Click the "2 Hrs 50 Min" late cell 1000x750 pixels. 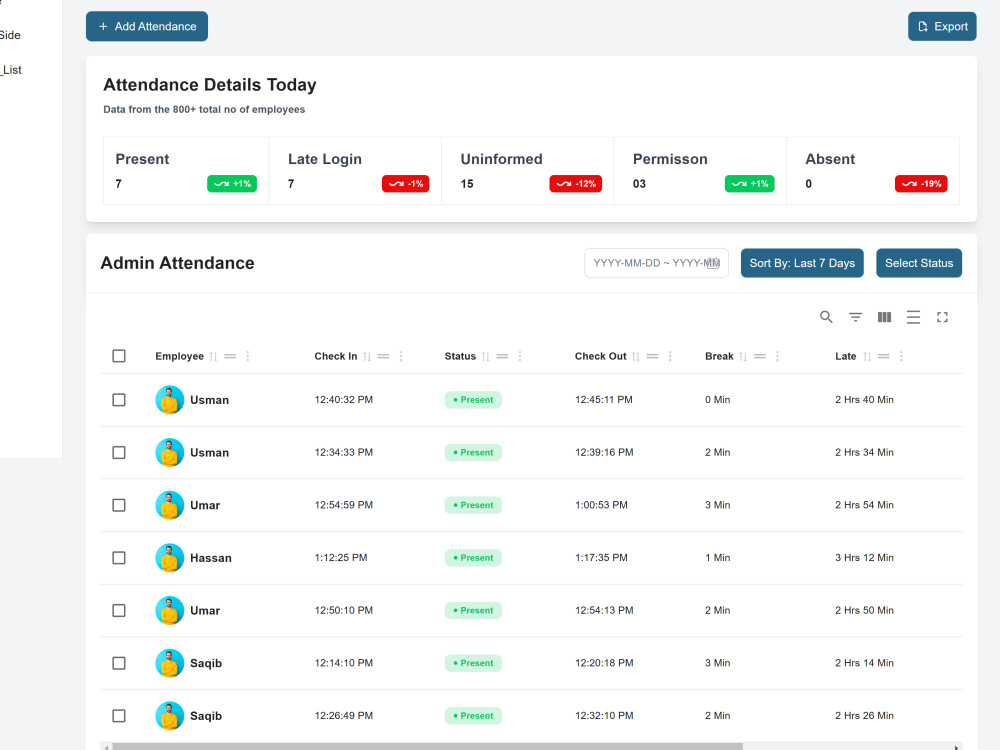point(864,610)
